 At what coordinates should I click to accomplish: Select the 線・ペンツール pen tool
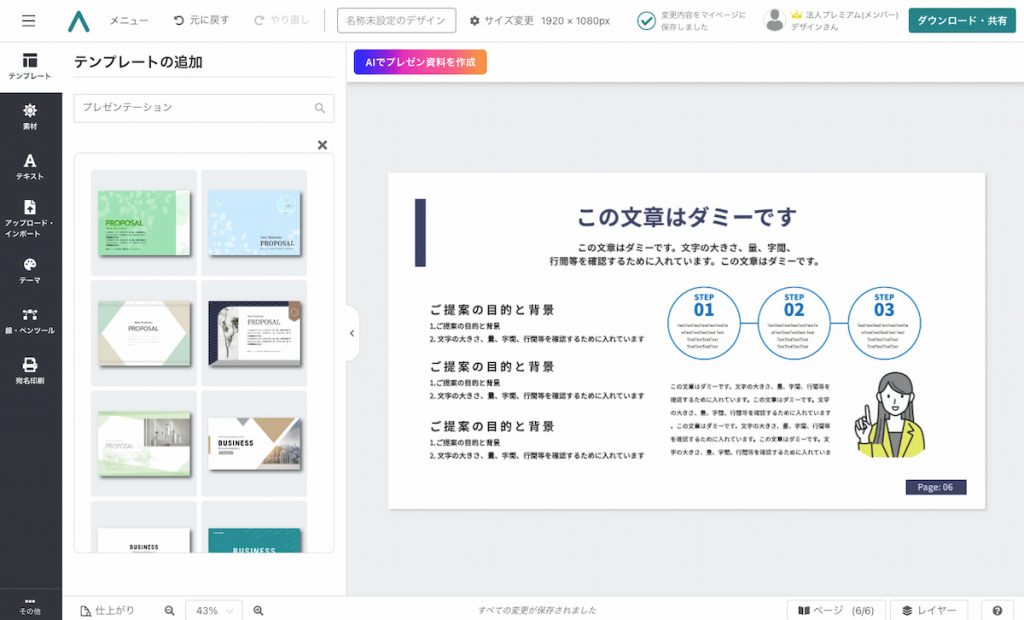pyautogui.click(x=30, y=320)
